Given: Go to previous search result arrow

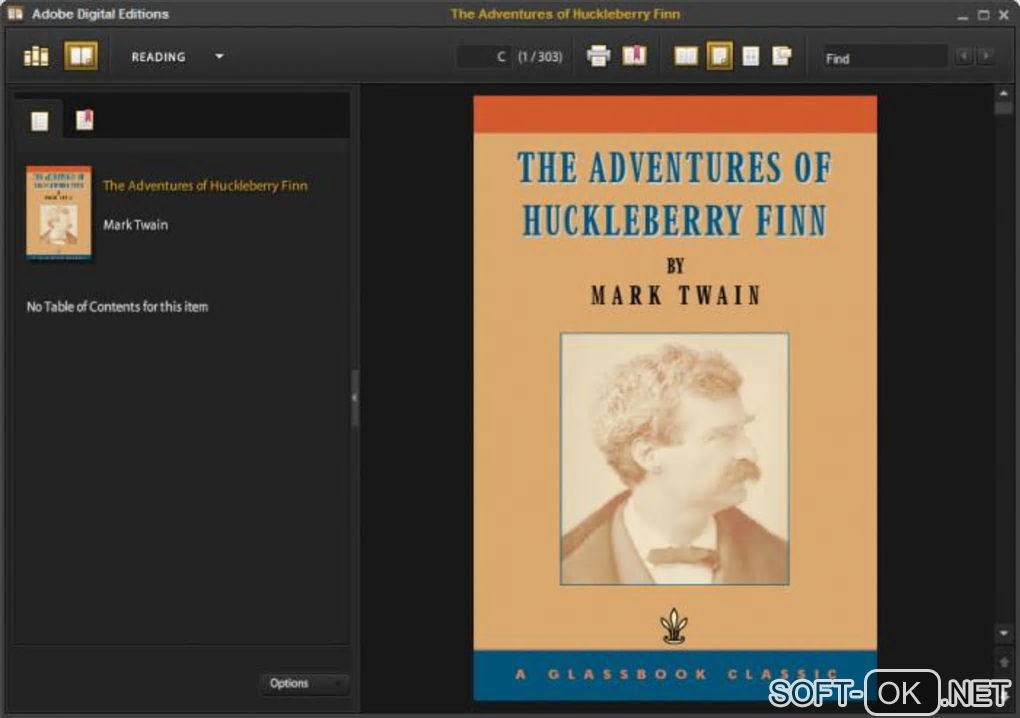Looking at the screenshot, I should coord(964,57).
